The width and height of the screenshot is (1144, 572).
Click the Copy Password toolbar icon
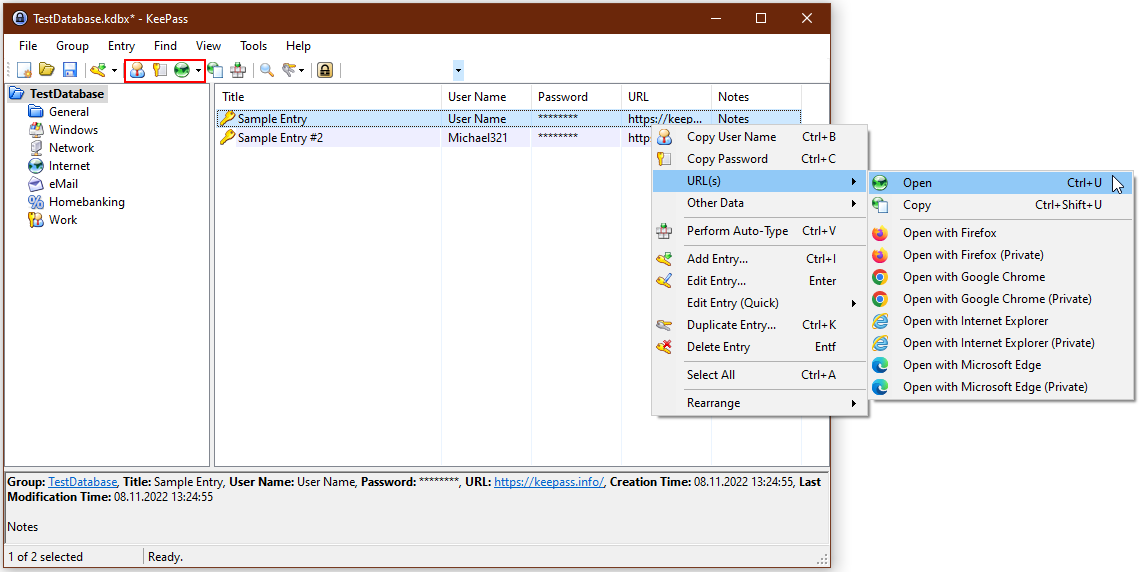(x=160, y=70)
